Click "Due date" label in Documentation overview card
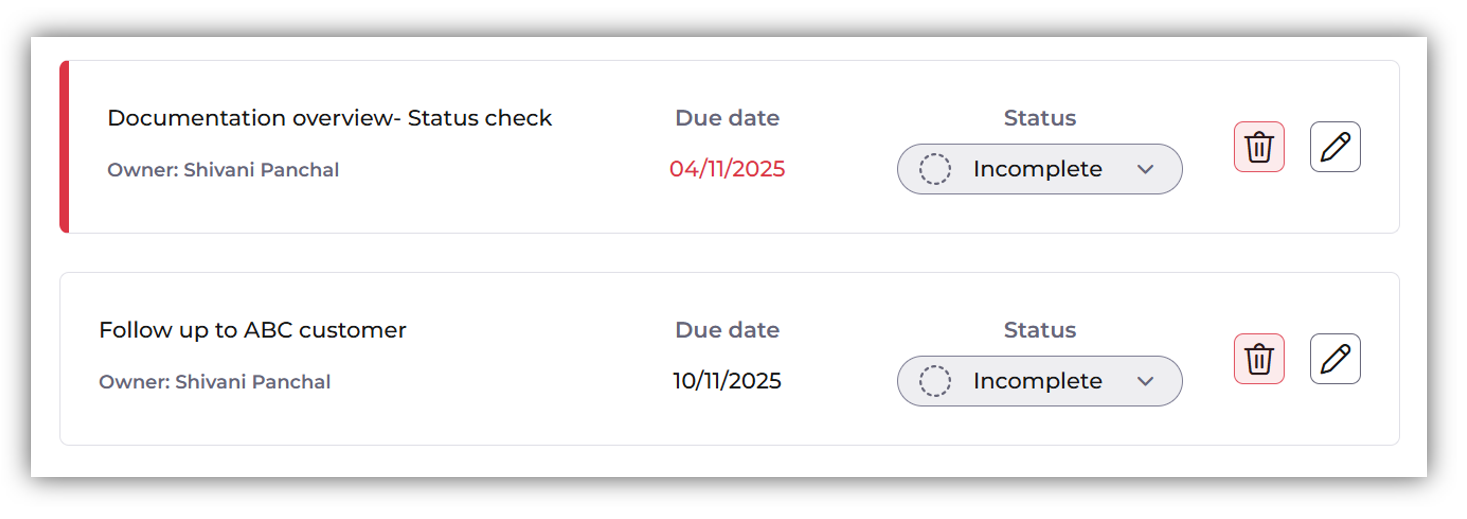This screenshot has height=519, width=1467. 727,118
